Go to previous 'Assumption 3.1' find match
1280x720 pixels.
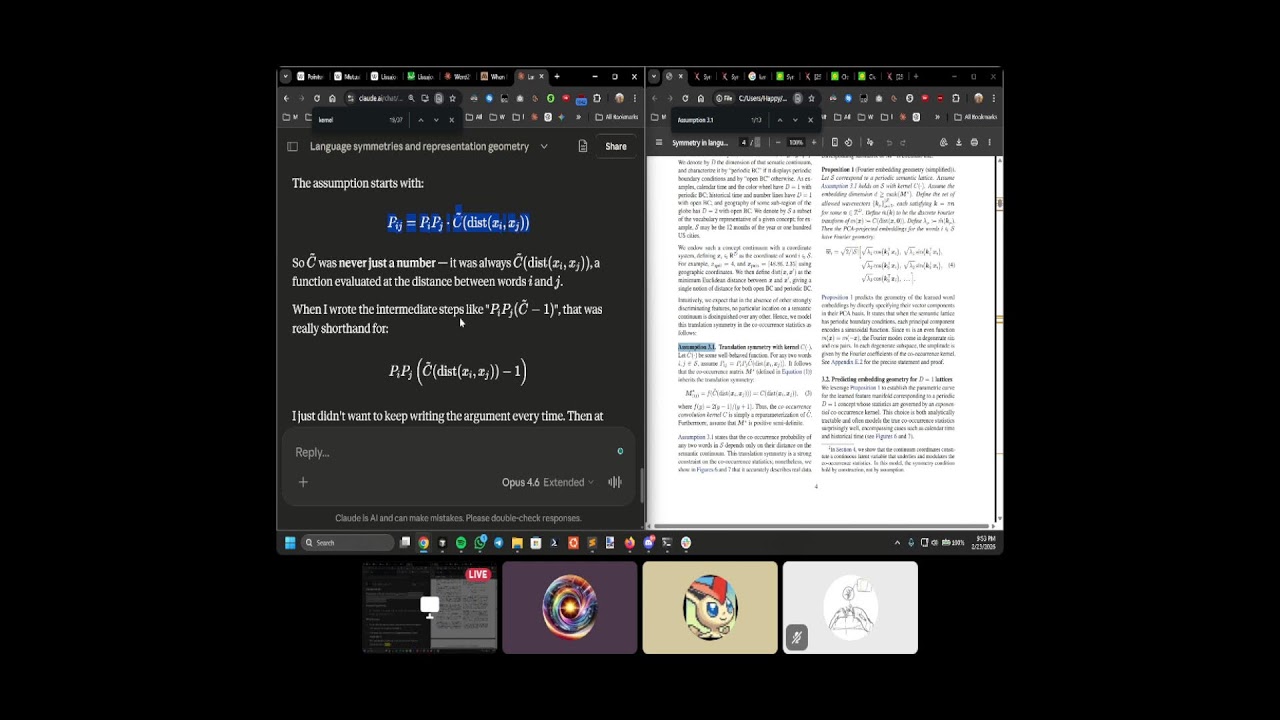pyautogui.click(x=779, y=120)
